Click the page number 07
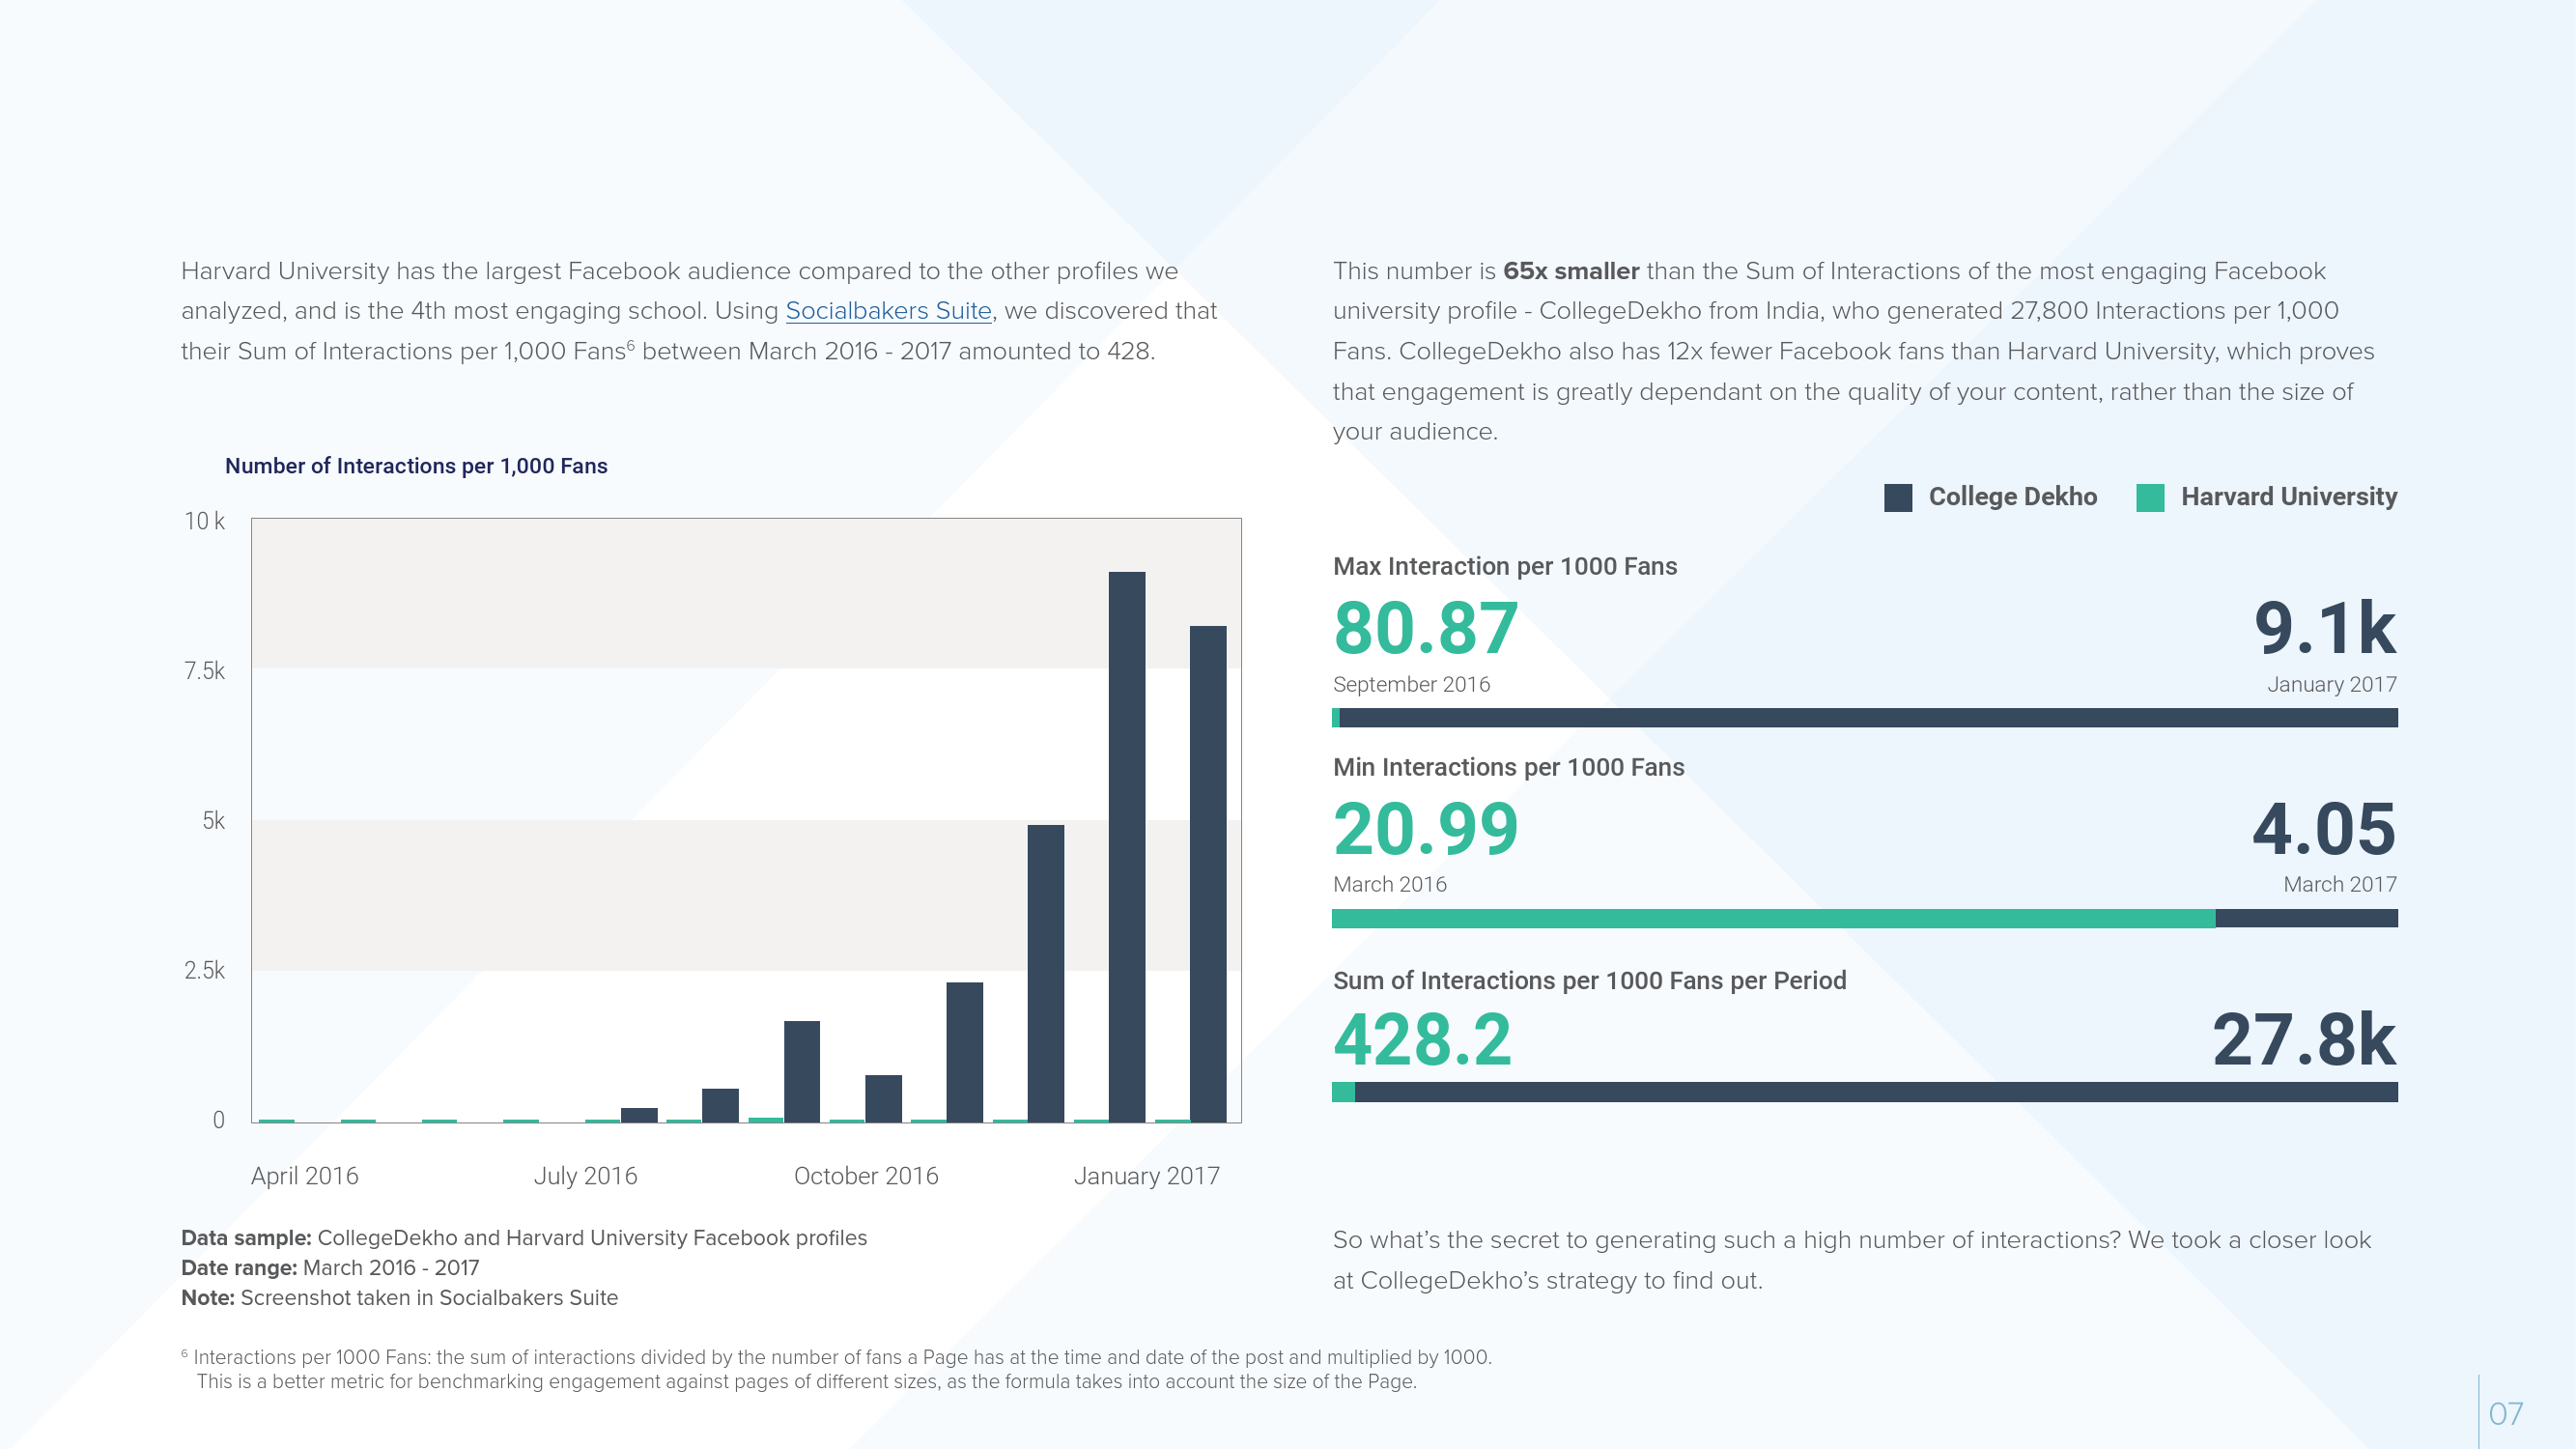The height and width of the screenshot is (1449, 2576). coord(2505,1414)
